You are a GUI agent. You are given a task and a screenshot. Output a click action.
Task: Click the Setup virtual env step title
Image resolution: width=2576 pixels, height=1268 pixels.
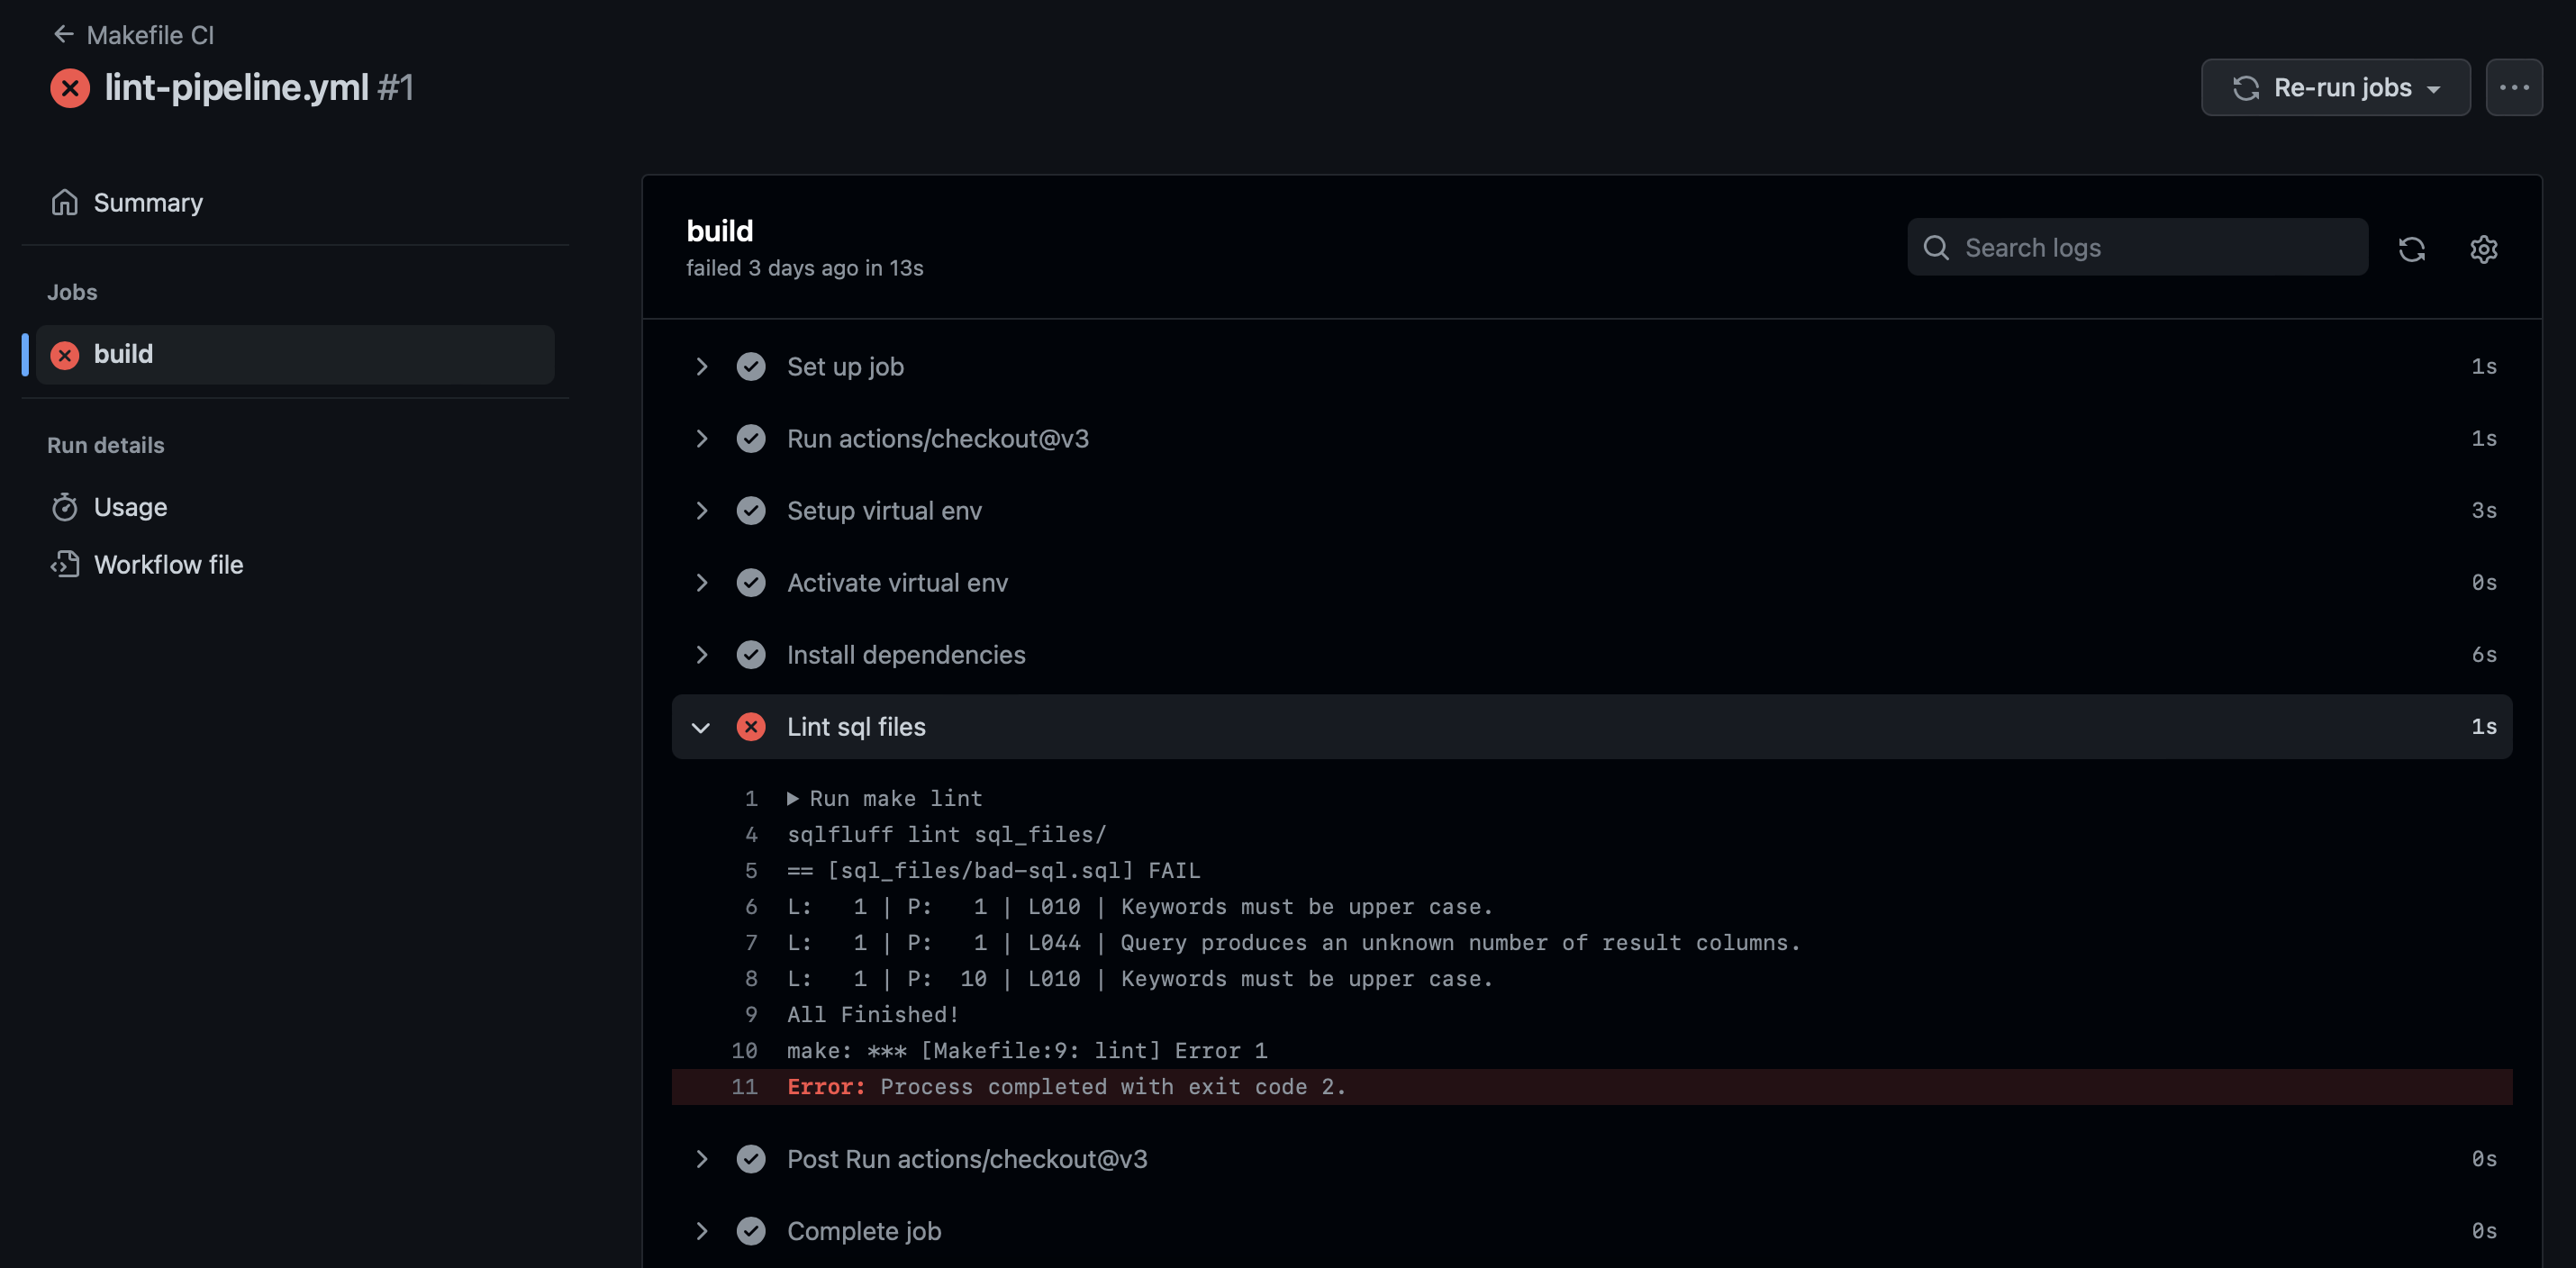coord(884,511)
